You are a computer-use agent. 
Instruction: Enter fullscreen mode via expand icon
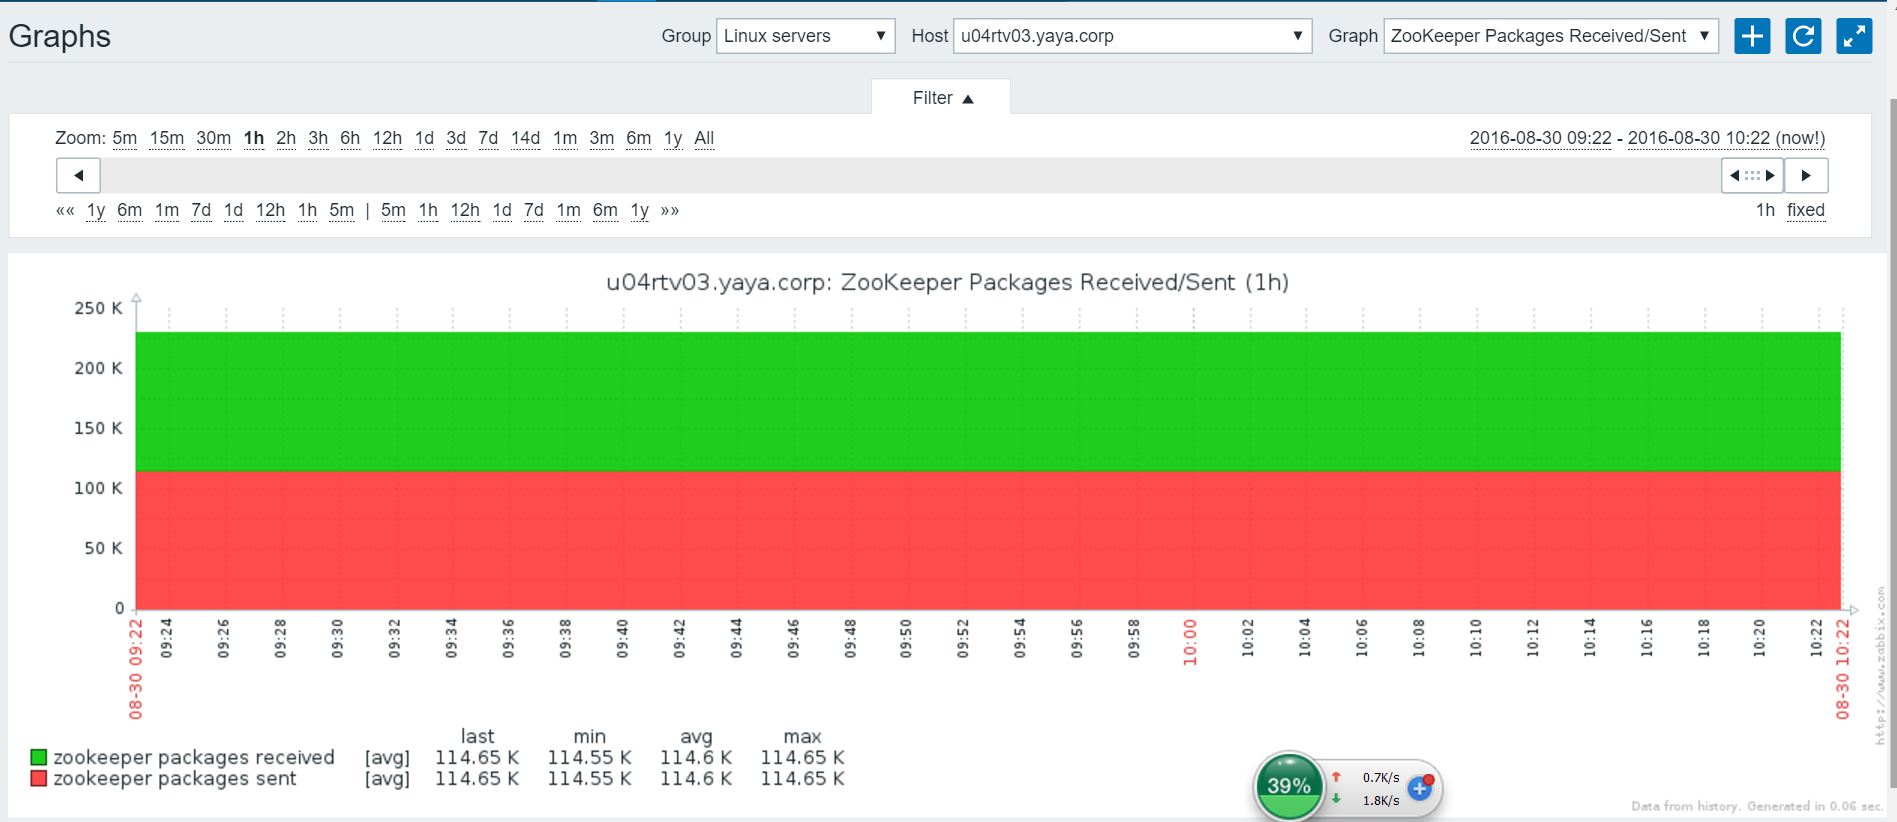point(1854,36)
